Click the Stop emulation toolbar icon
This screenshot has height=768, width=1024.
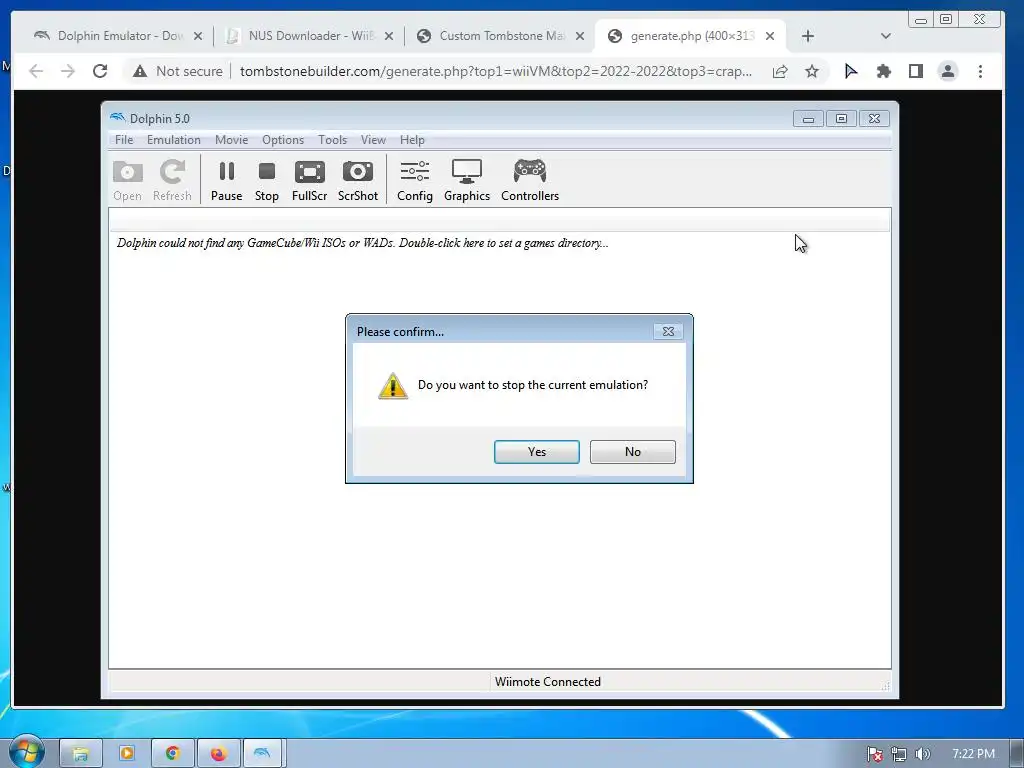(x=266, y=180)
